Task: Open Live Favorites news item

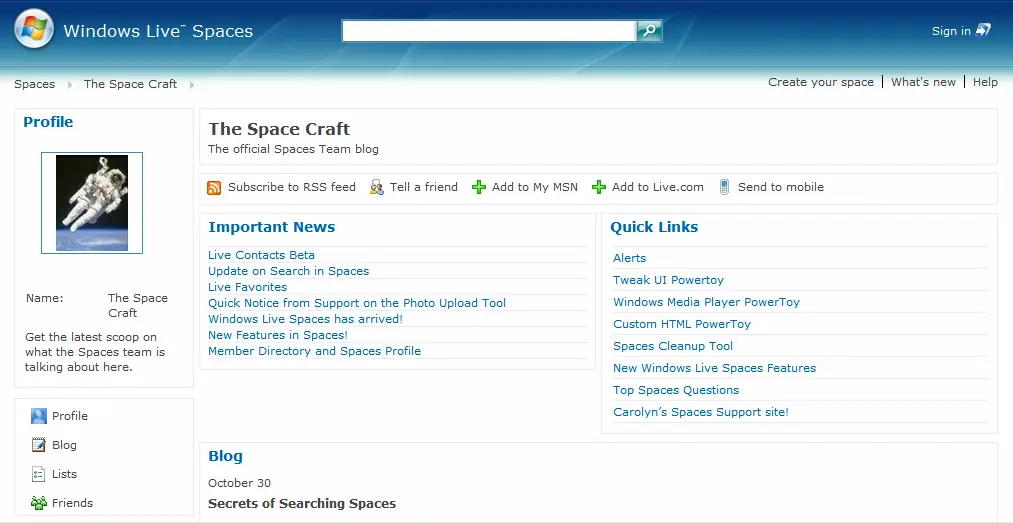Action: 247,287
